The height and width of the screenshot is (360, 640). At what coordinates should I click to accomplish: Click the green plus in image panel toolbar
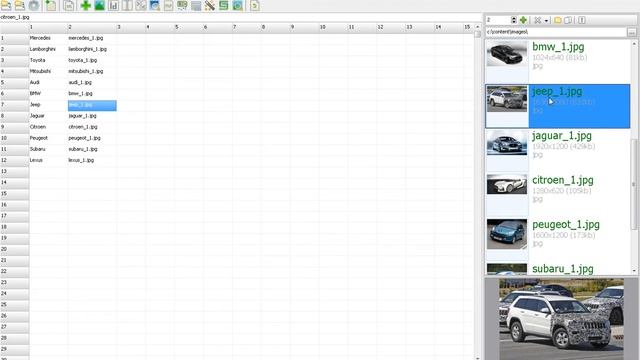[x=523, y=20]
